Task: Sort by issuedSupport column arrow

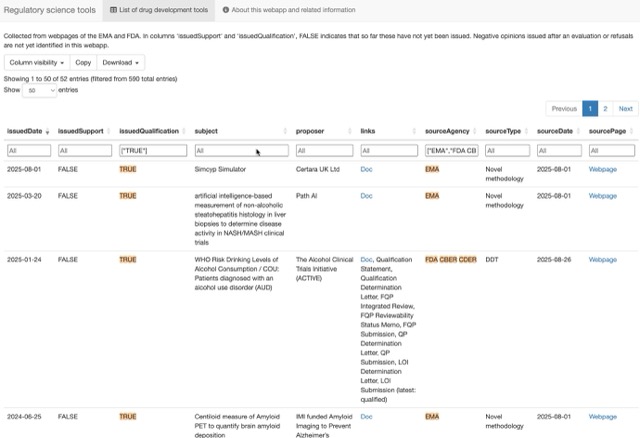Action: click(x=109, y=131)
